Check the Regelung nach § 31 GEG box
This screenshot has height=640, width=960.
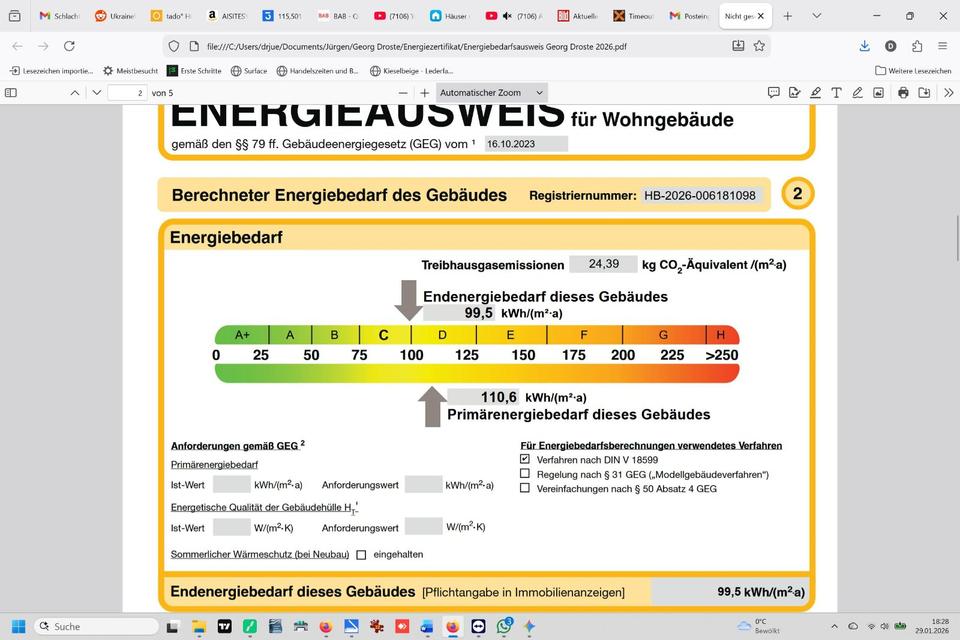[x=525, y=474]
